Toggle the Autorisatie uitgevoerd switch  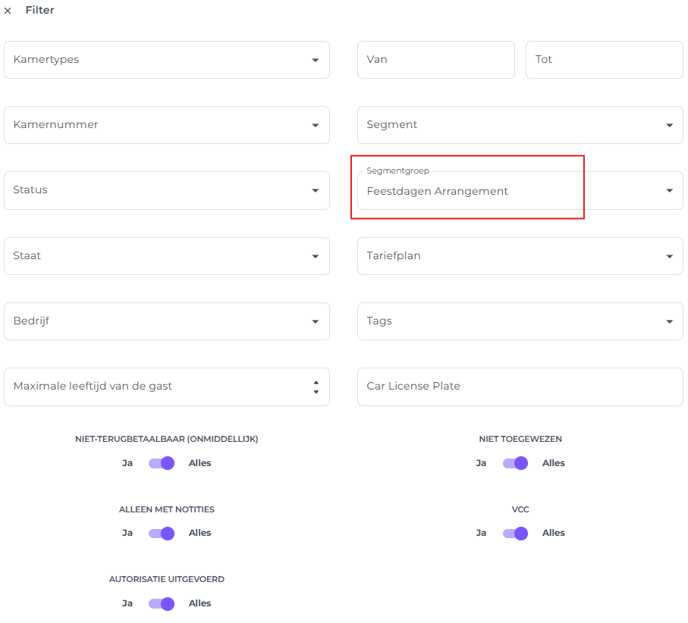coord(161,604)
